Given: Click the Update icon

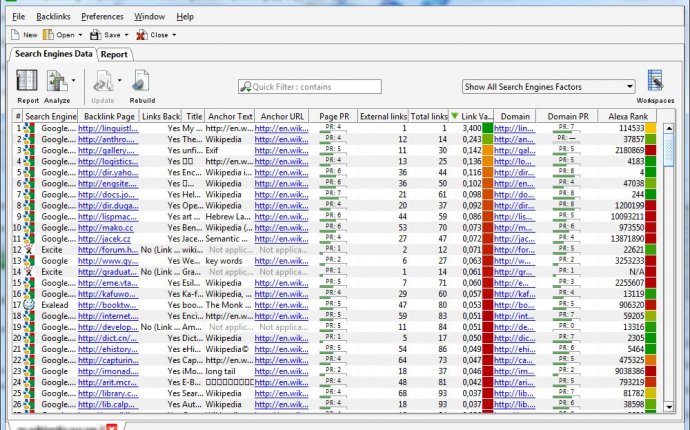Looking at the screenshot, I should coord(103,81).
